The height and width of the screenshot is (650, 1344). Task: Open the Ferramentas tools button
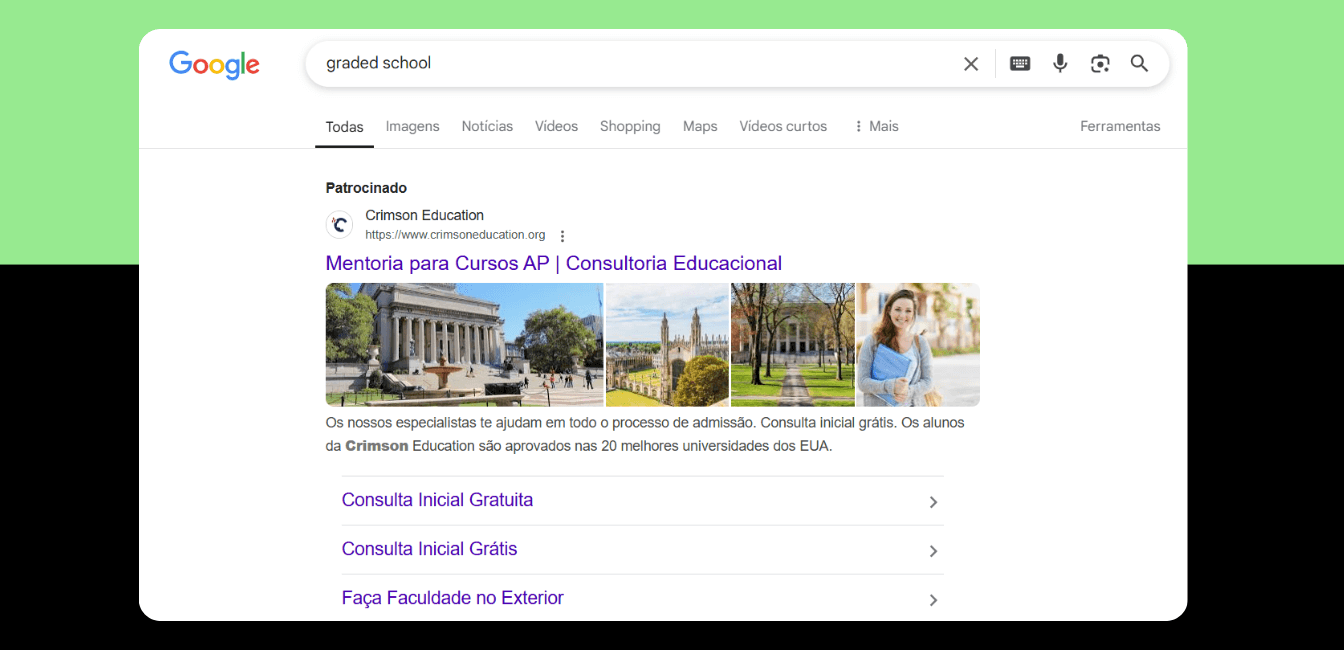click(1120, 127)
